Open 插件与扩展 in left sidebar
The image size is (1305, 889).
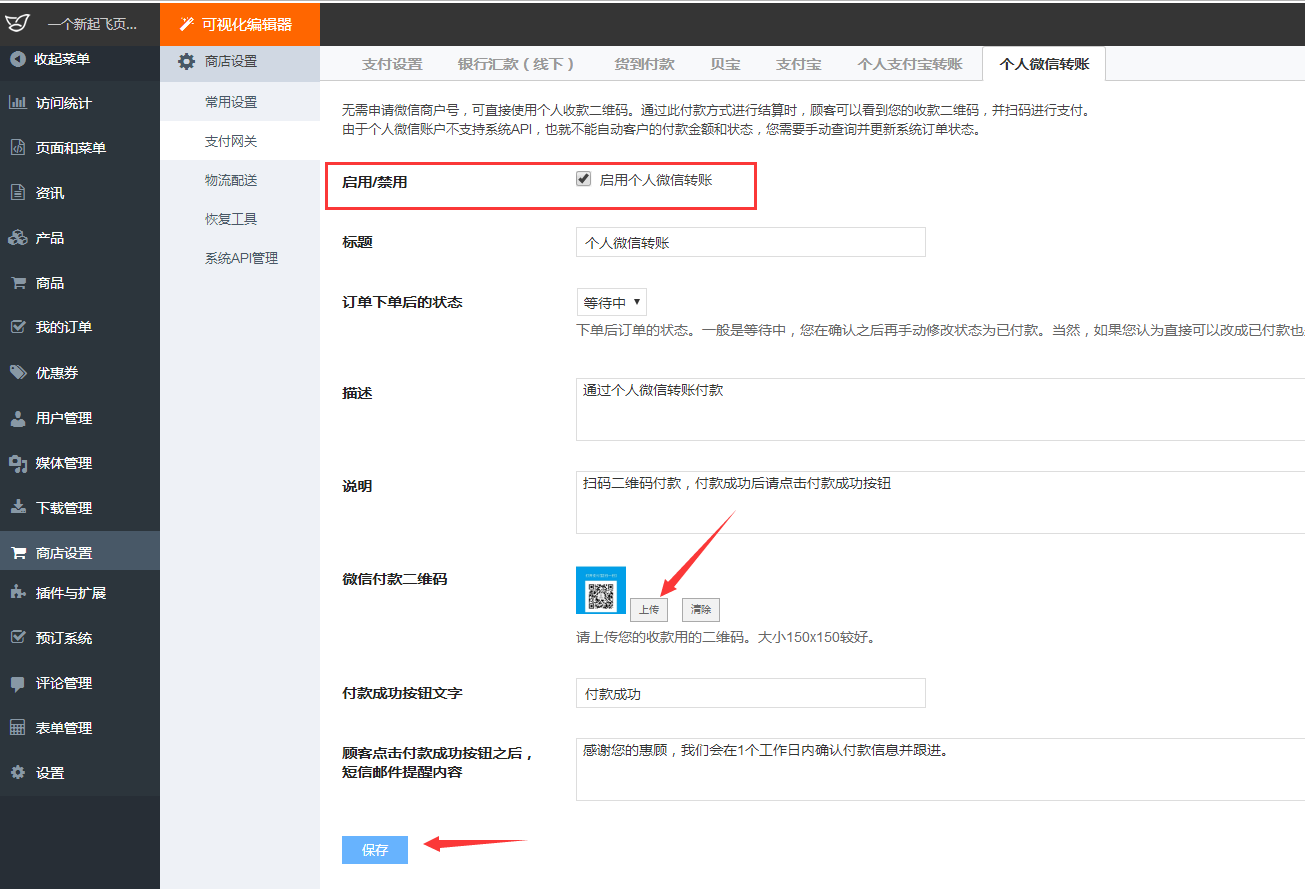pyautogui.click(x=71, y=593)
